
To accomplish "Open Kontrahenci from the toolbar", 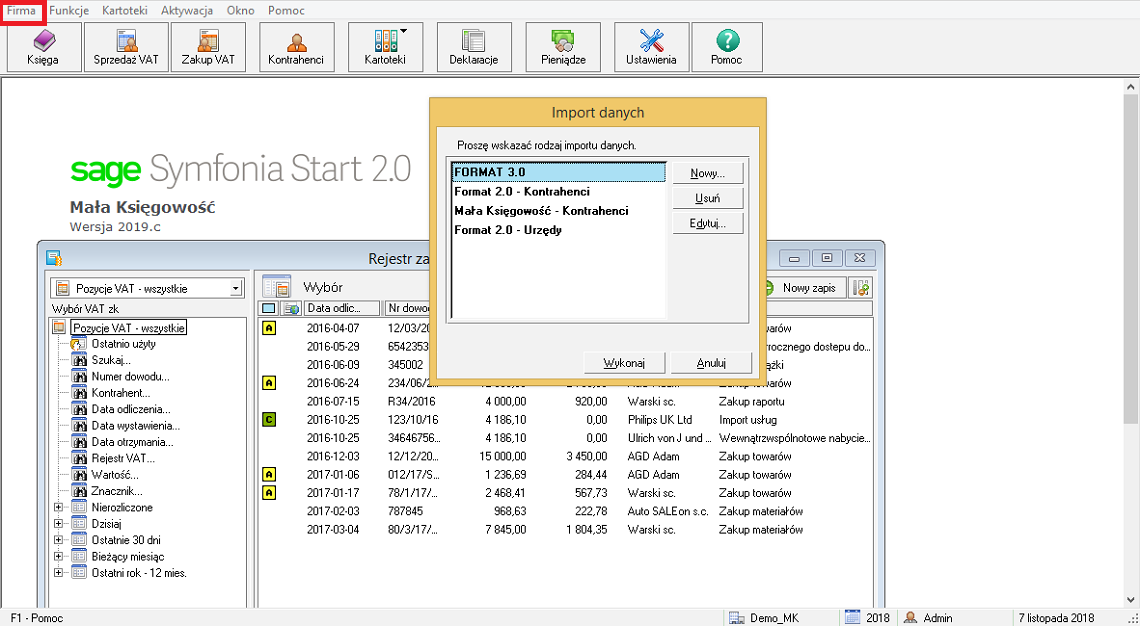I will pos(296,47).
